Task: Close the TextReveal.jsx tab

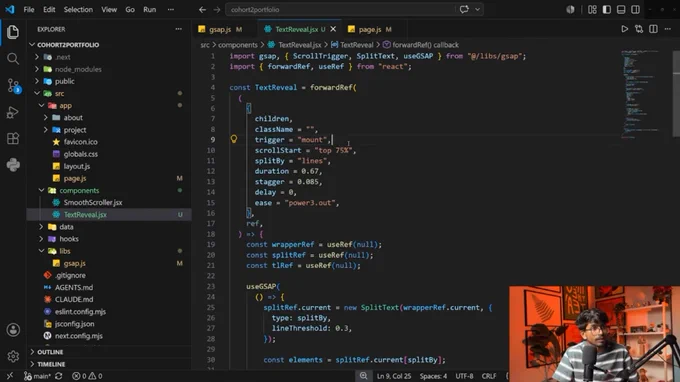Action: [x=333, y=29]
